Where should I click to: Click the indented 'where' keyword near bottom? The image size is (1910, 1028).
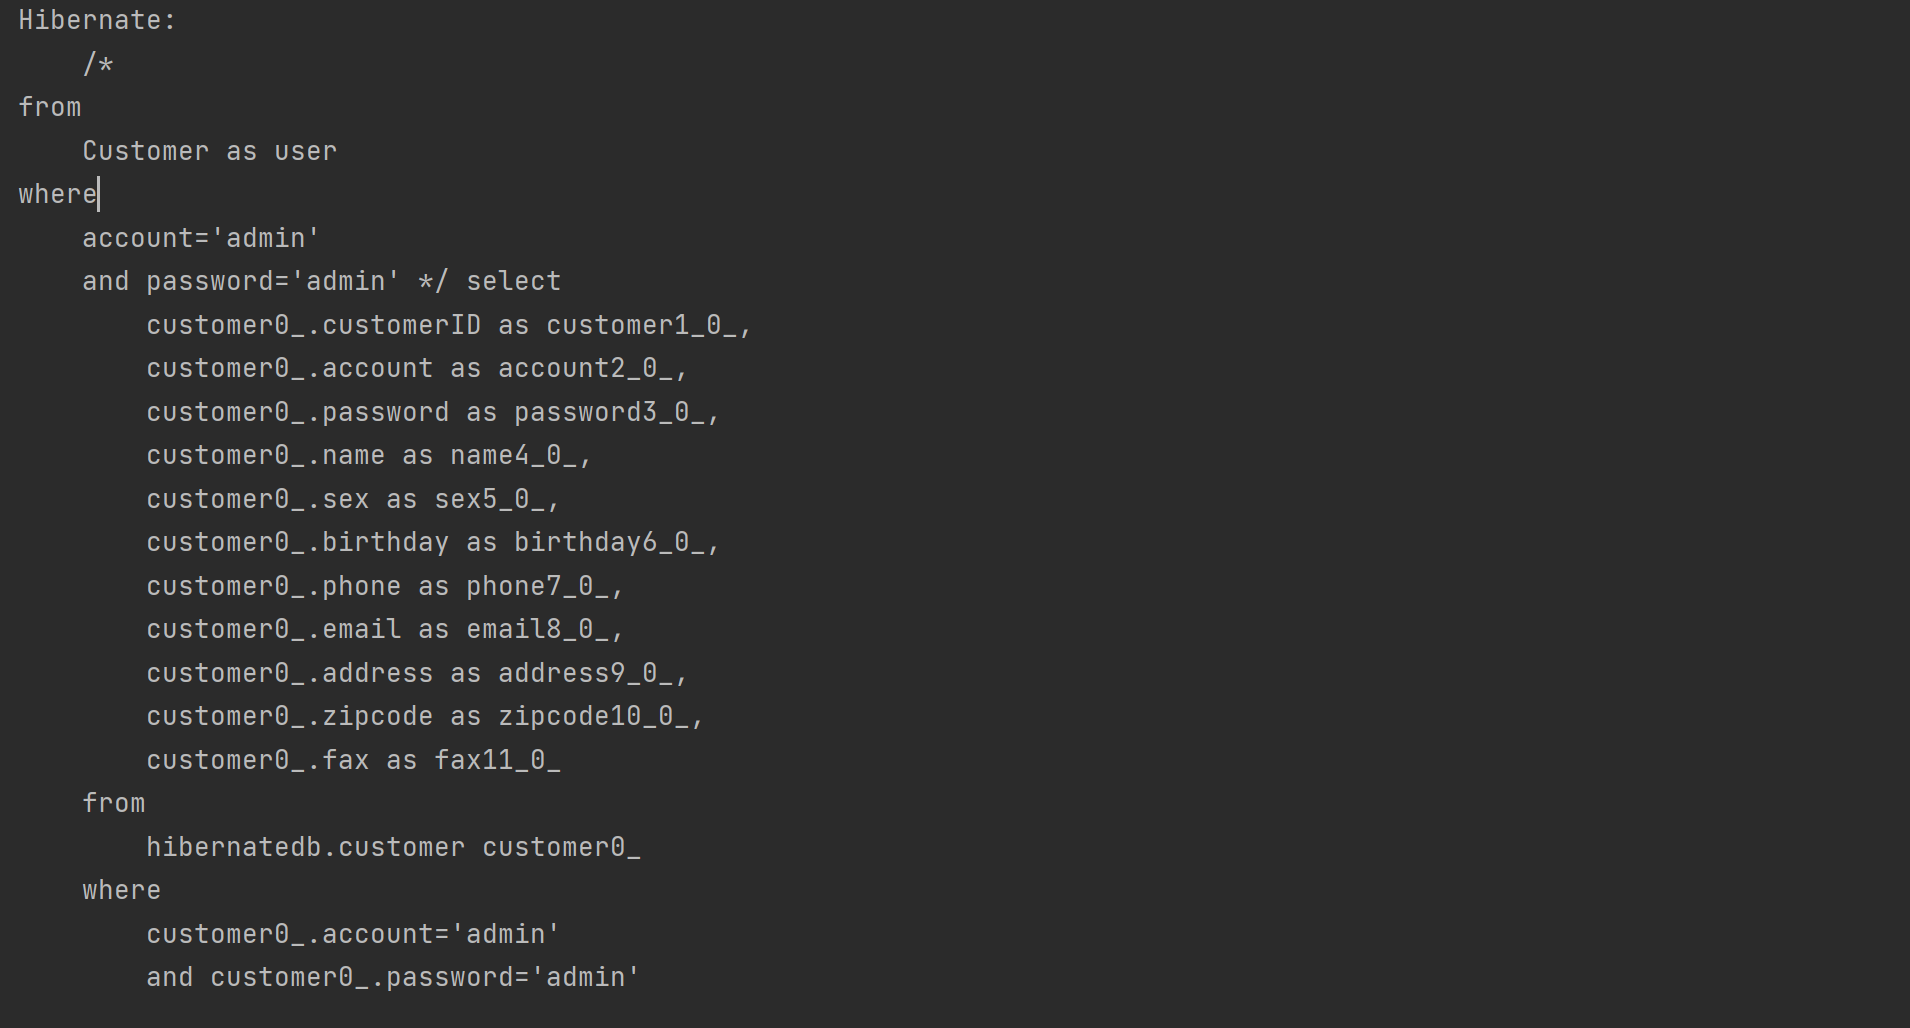(122, 890)
